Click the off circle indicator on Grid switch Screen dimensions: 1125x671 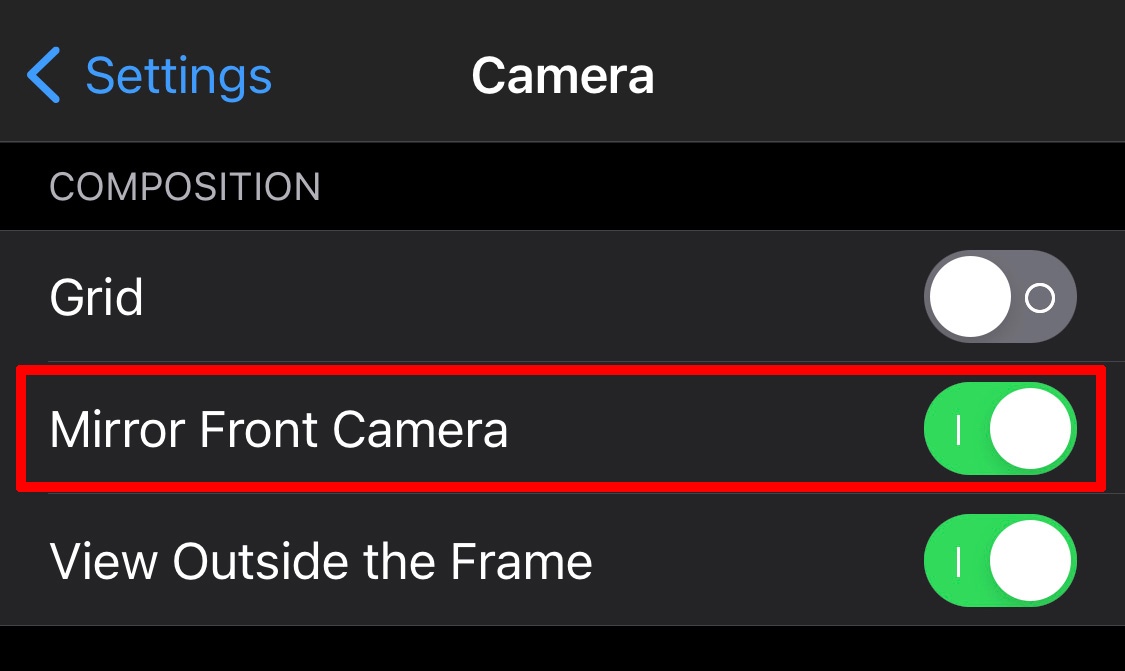[1041, 298]
